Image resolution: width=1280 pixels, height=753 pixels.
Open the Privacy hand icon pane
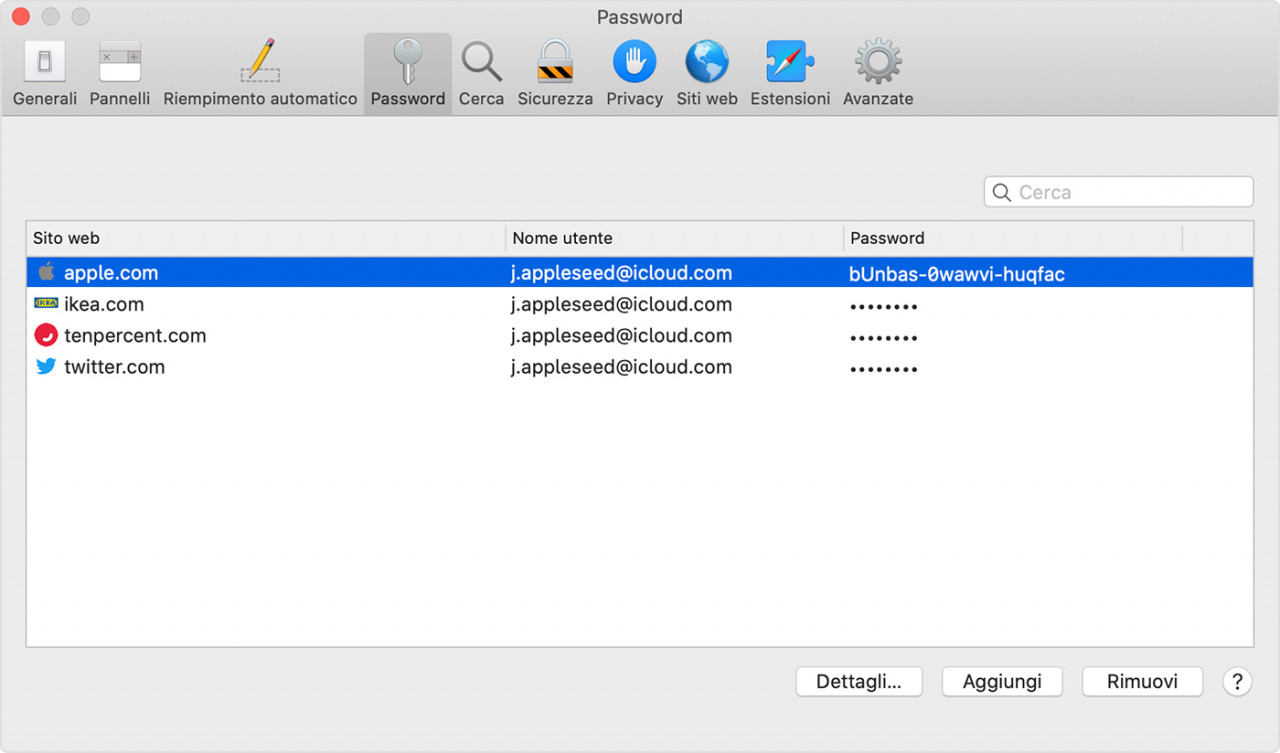[634, 73]
